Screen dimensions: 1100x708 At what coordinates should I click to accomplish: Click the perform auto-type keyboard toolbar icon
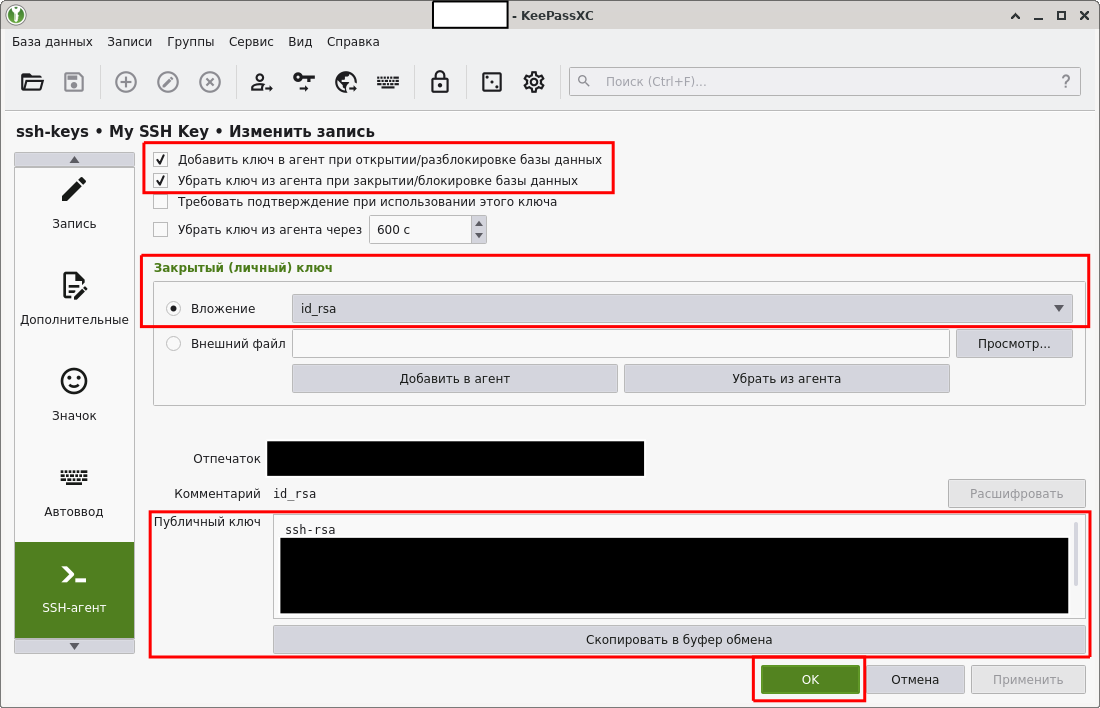(x=388, y=82)
